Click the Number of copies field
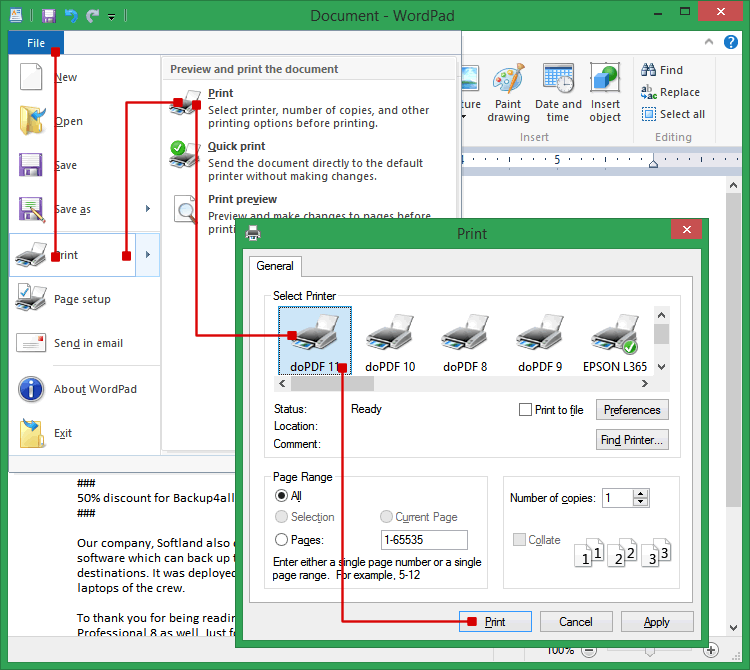The width and height of the screenshot is (750, 670). pos(618,498)
